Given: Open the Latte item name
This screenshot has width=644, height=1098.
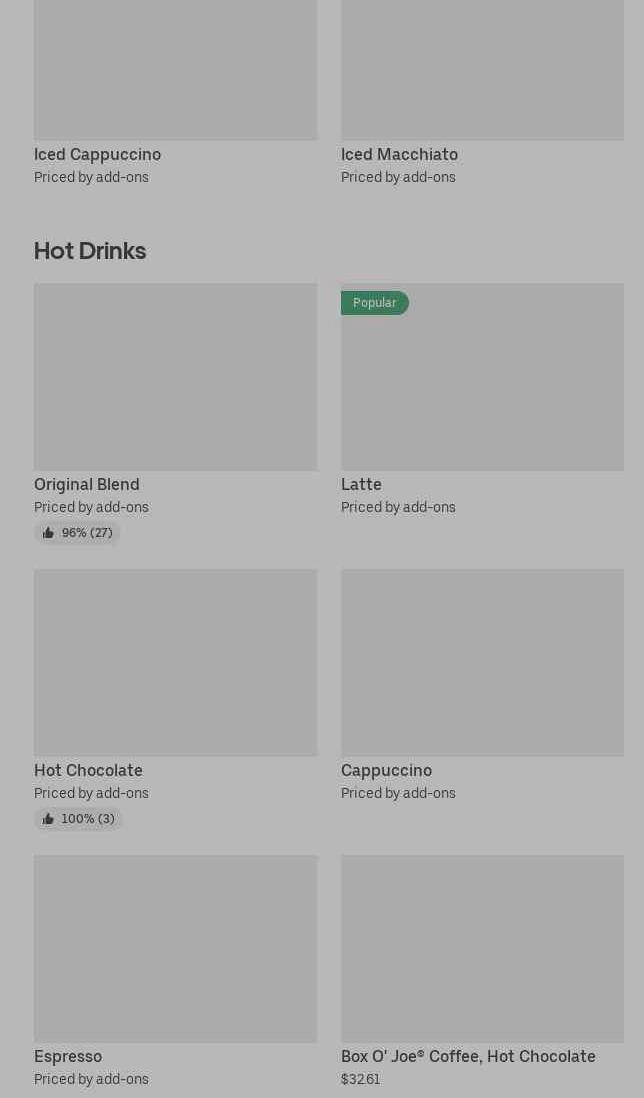Looking at the screenshot, I should 361,484.
